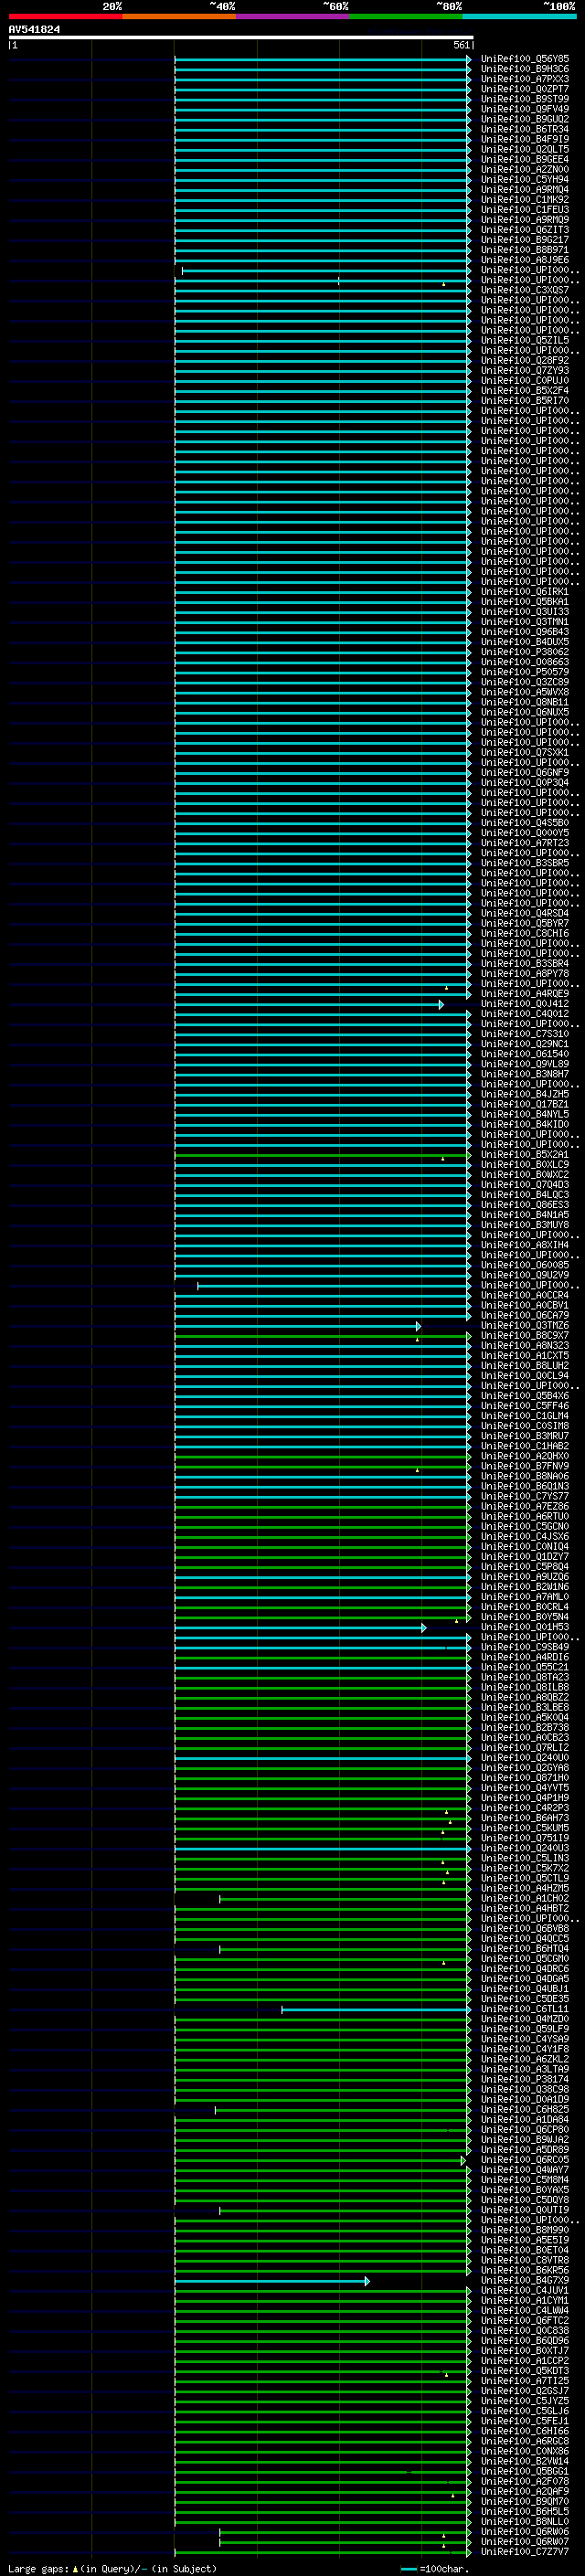Select UniRef100_Q2QLT5 label
Screen dimensions: 585x2576
(x=525, y=149)
